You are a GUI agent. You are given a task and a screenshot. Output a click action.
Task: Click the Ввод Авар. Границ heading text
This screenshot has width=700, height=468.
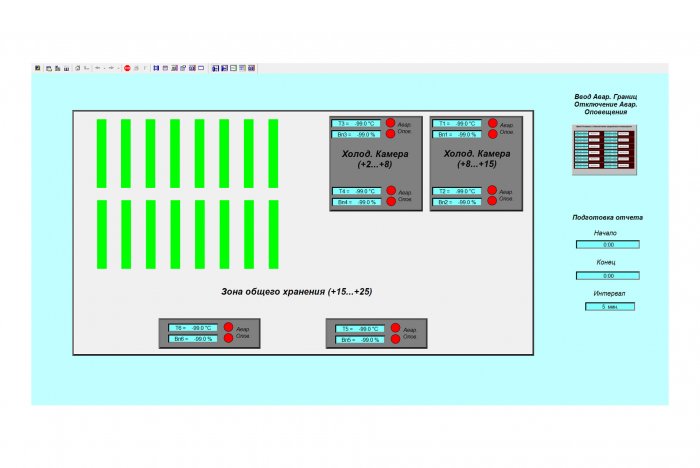click(606, 96)
